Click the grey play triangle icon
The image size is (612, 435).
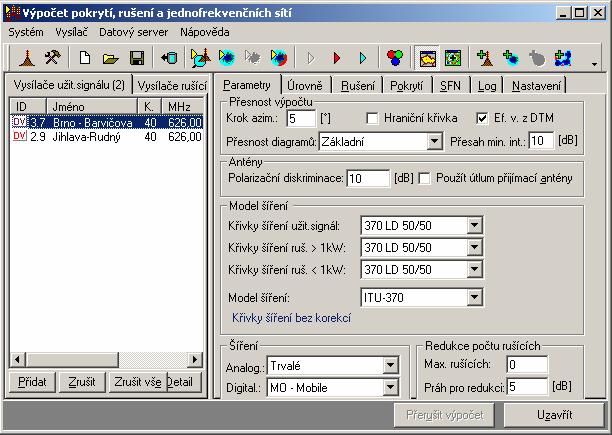coord(311,58)
